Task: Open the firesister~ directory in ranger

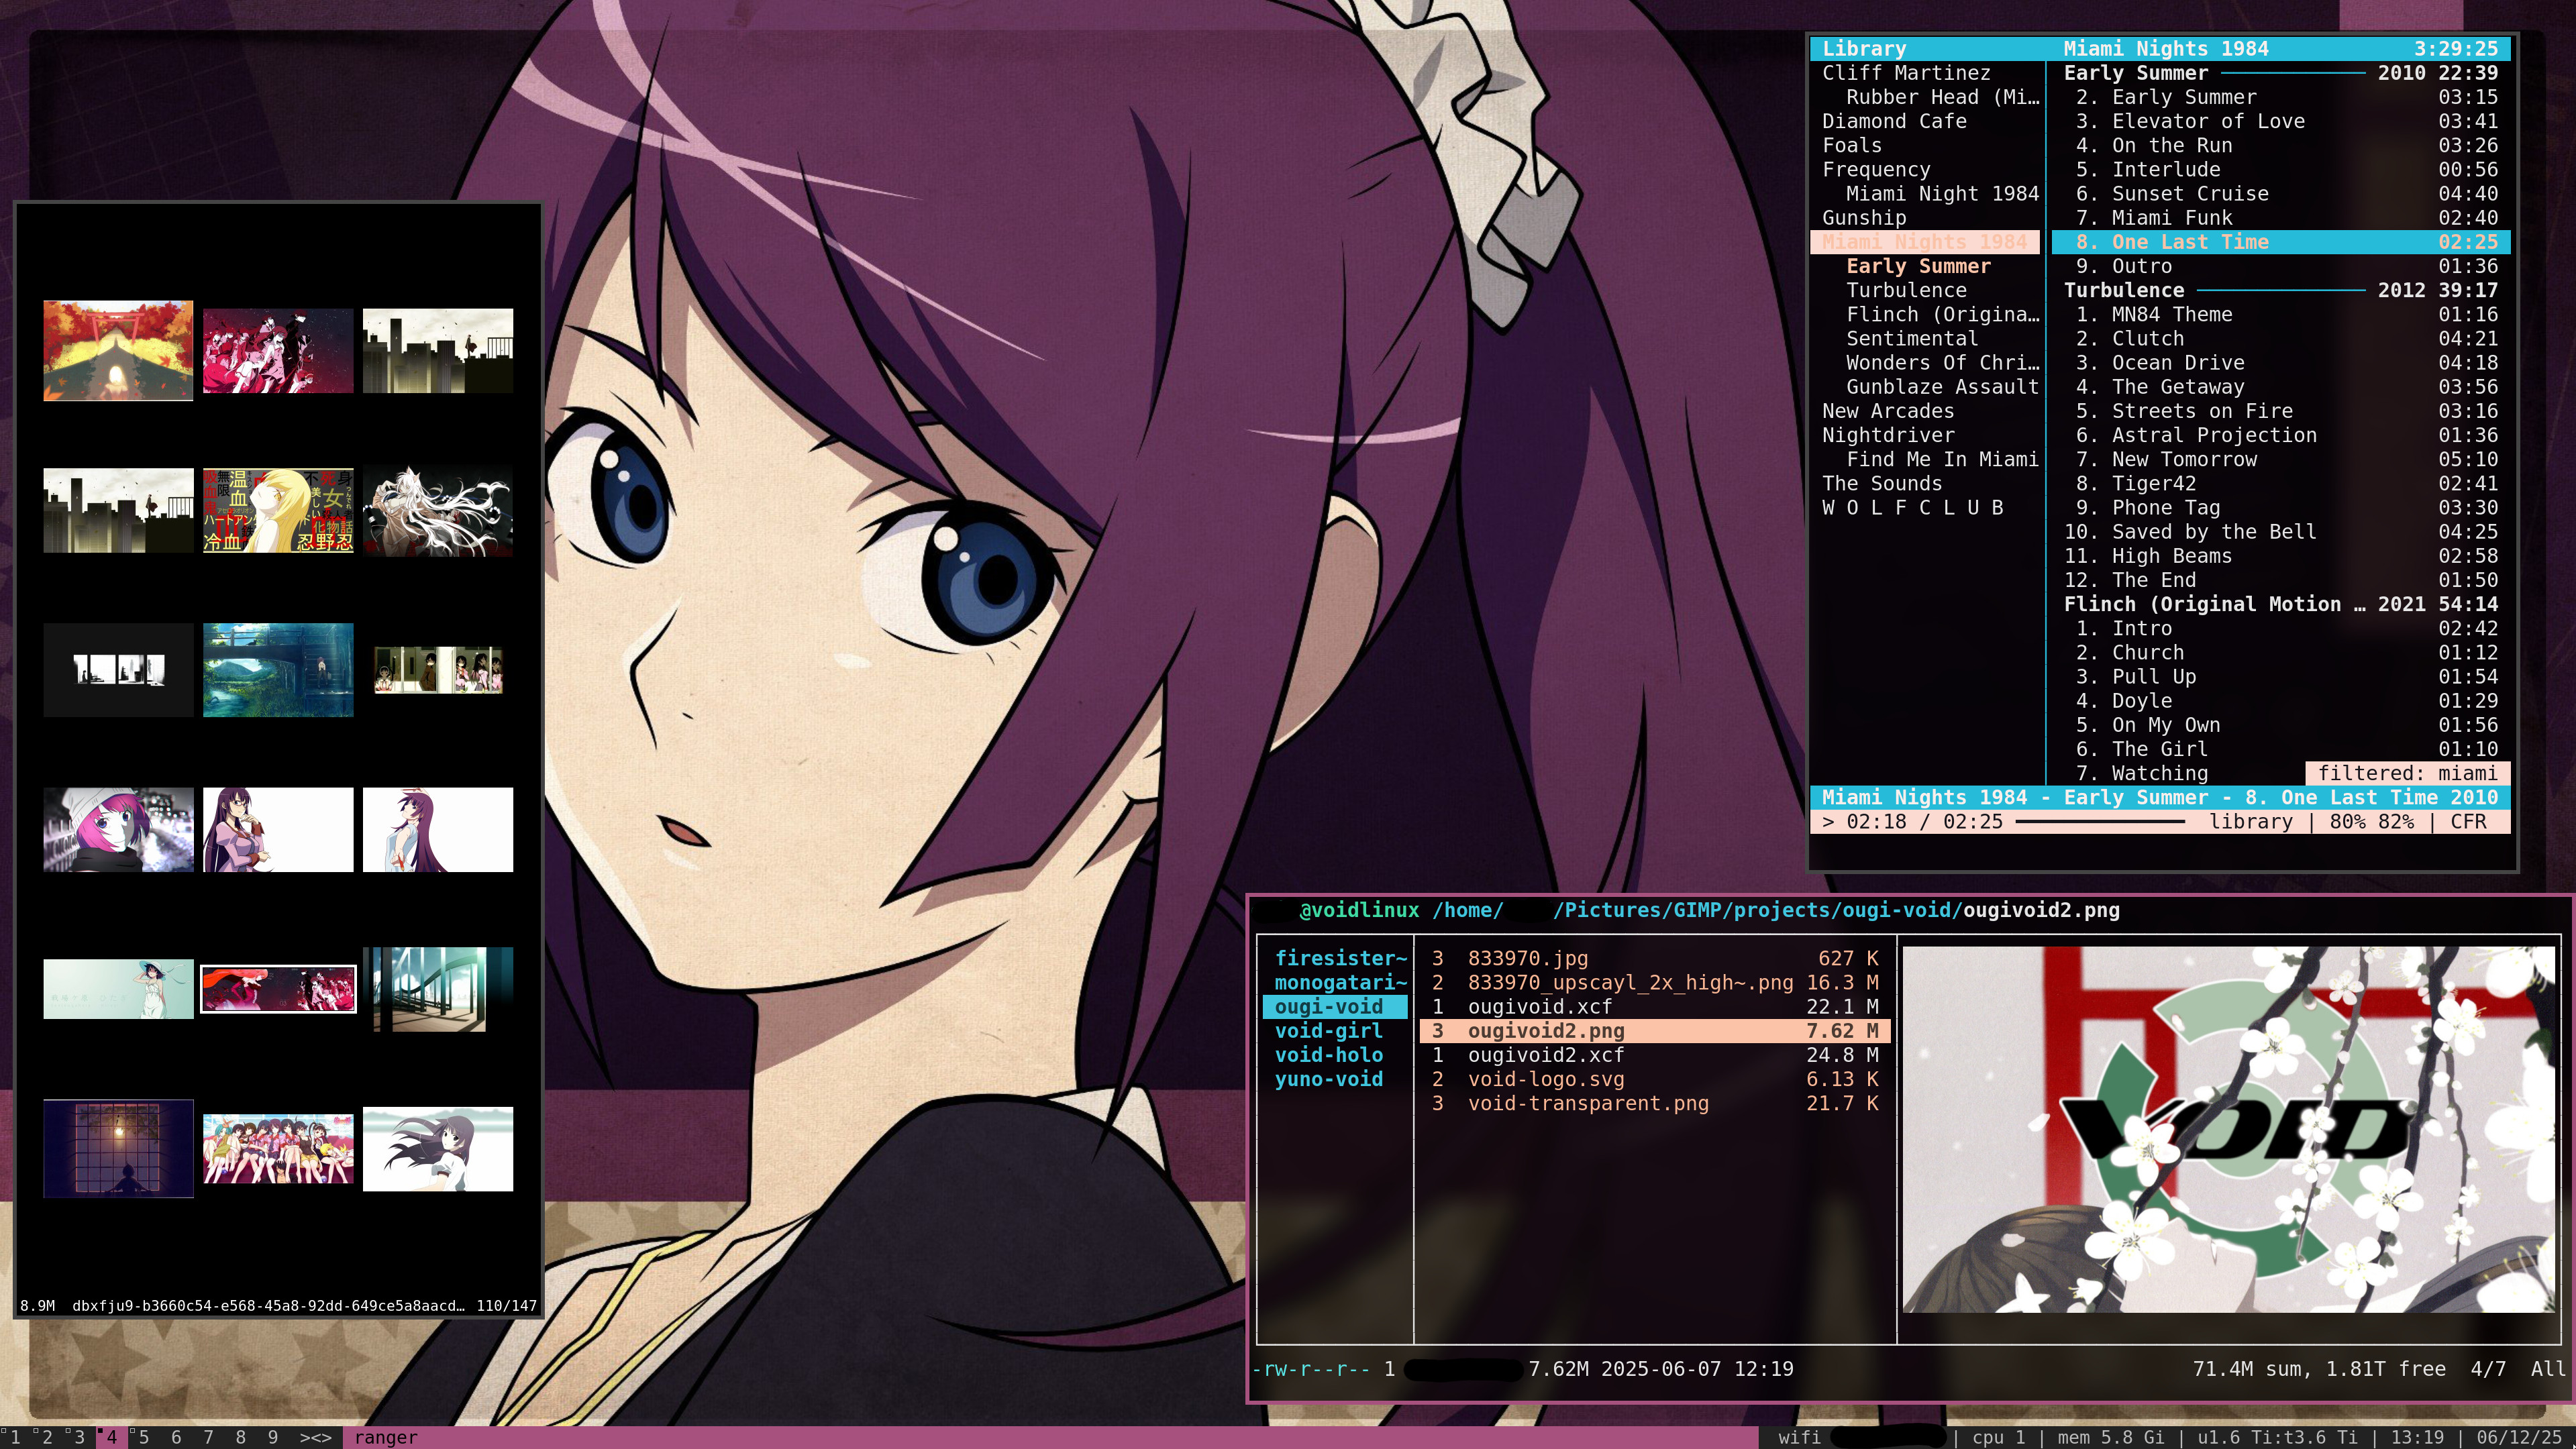Action: tap(1339, 958)
